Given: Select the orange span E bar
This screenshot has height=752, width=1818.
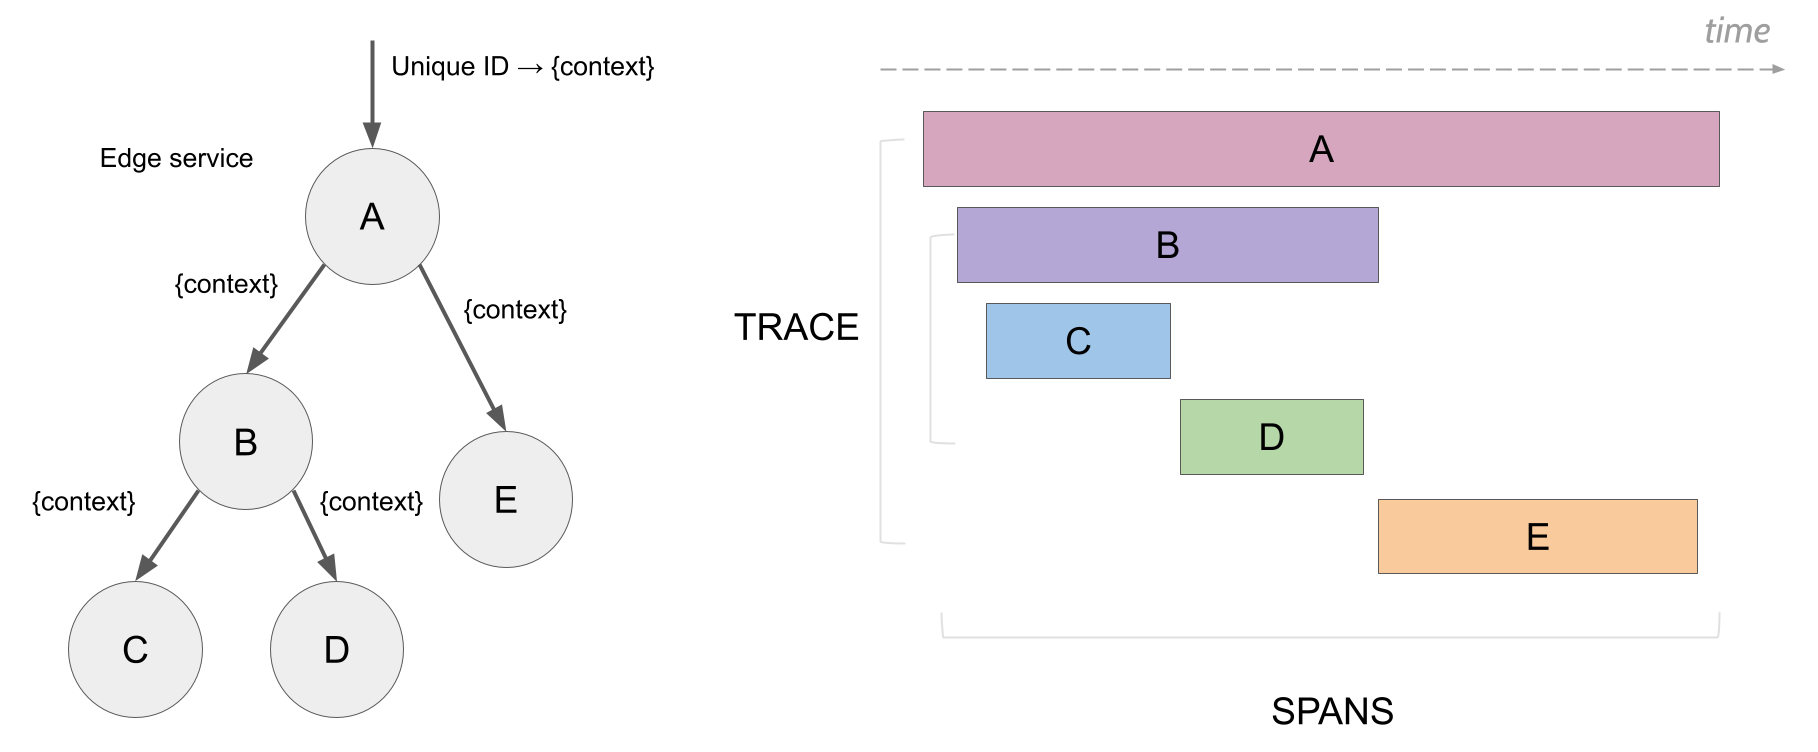Looking at the screenshot, I should (1537, 537).
